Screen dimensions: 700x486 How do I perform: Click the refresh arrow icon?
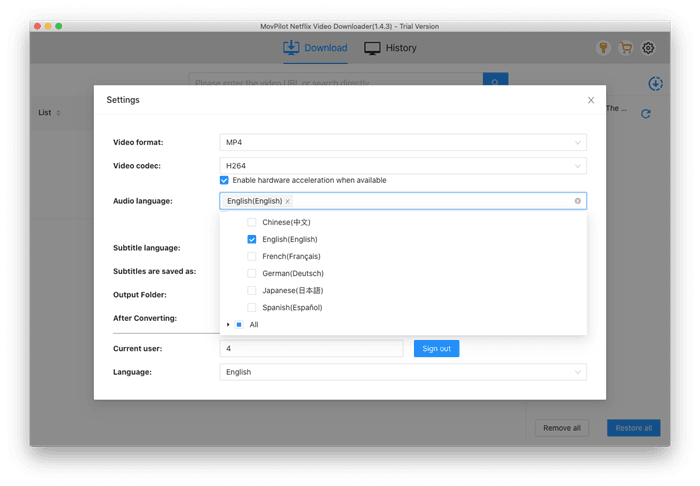646,114
